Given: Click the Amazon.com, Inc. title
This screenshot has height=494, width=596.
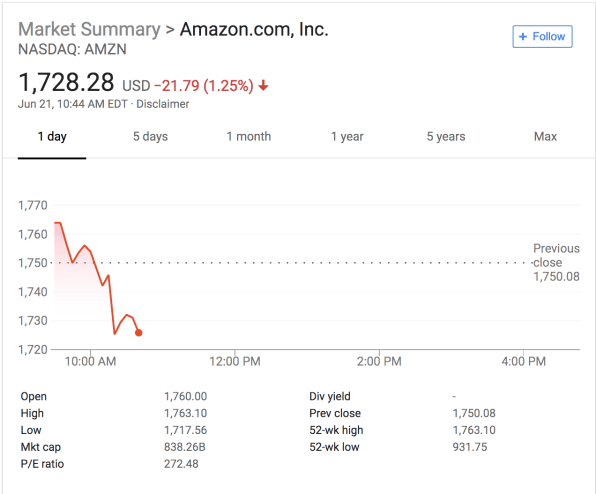Looking at the screenshot, I should [x=254, y=29].
